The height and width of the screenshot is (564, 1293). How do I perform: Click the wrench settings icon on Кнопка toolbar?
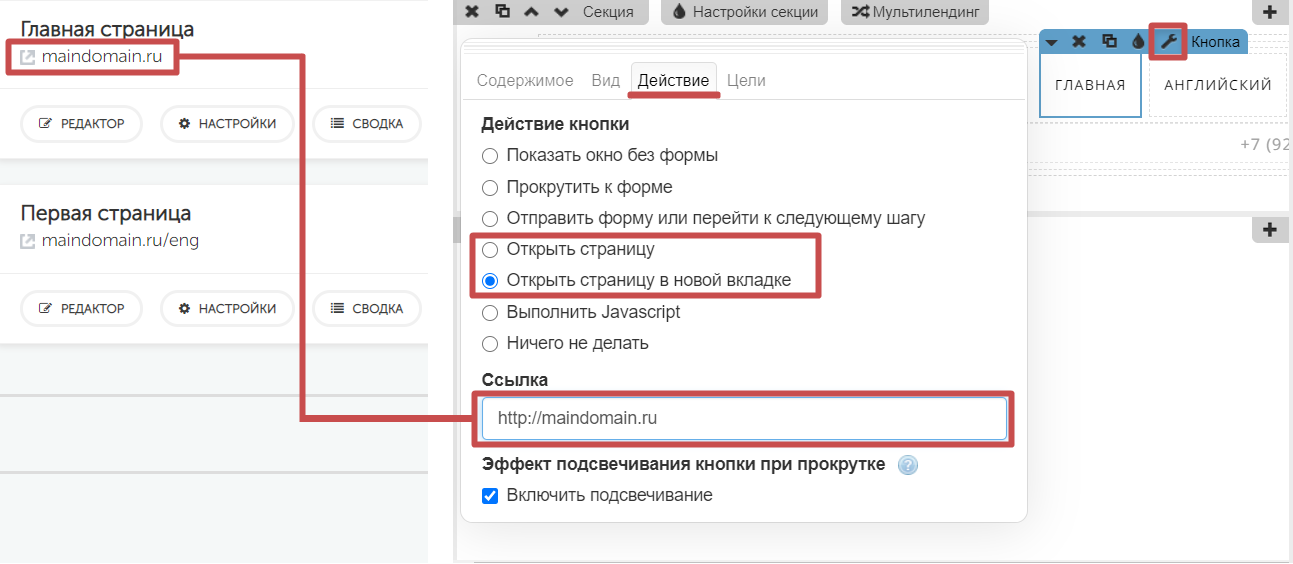pos(1167,42)
